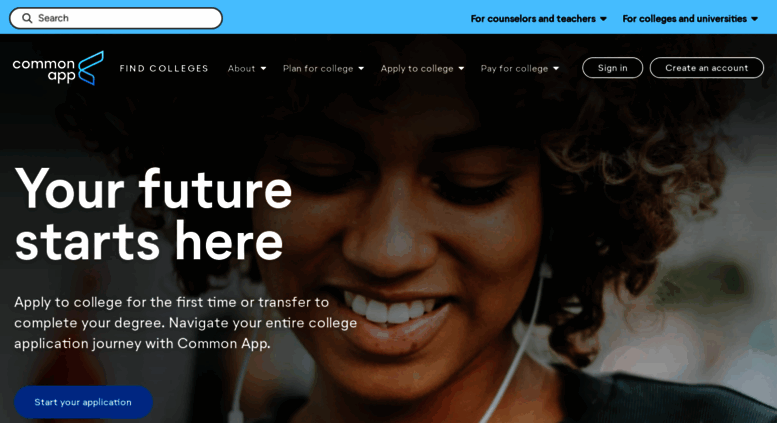Focus the Search input field
Viewport: 777px width, 423px height.
point(116,18)
